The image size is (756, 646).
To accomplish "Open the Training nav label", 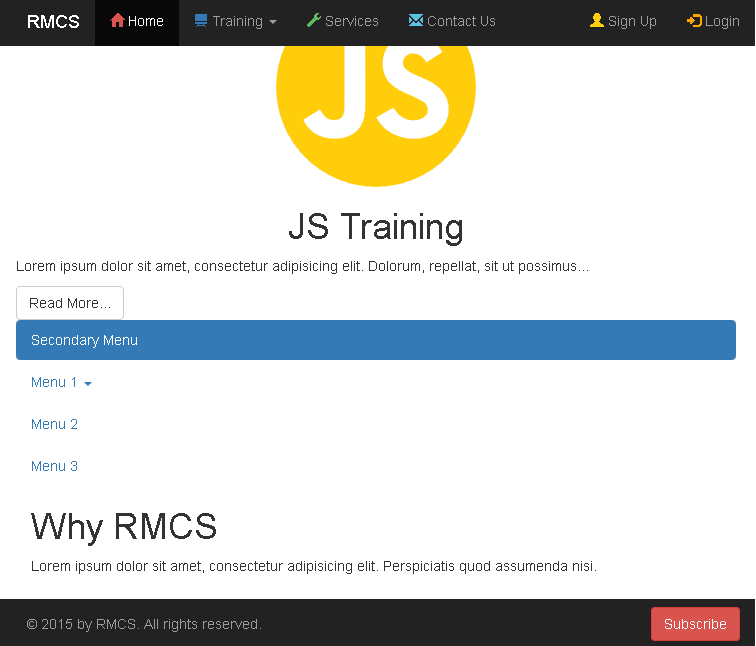I will click(238, 21).
